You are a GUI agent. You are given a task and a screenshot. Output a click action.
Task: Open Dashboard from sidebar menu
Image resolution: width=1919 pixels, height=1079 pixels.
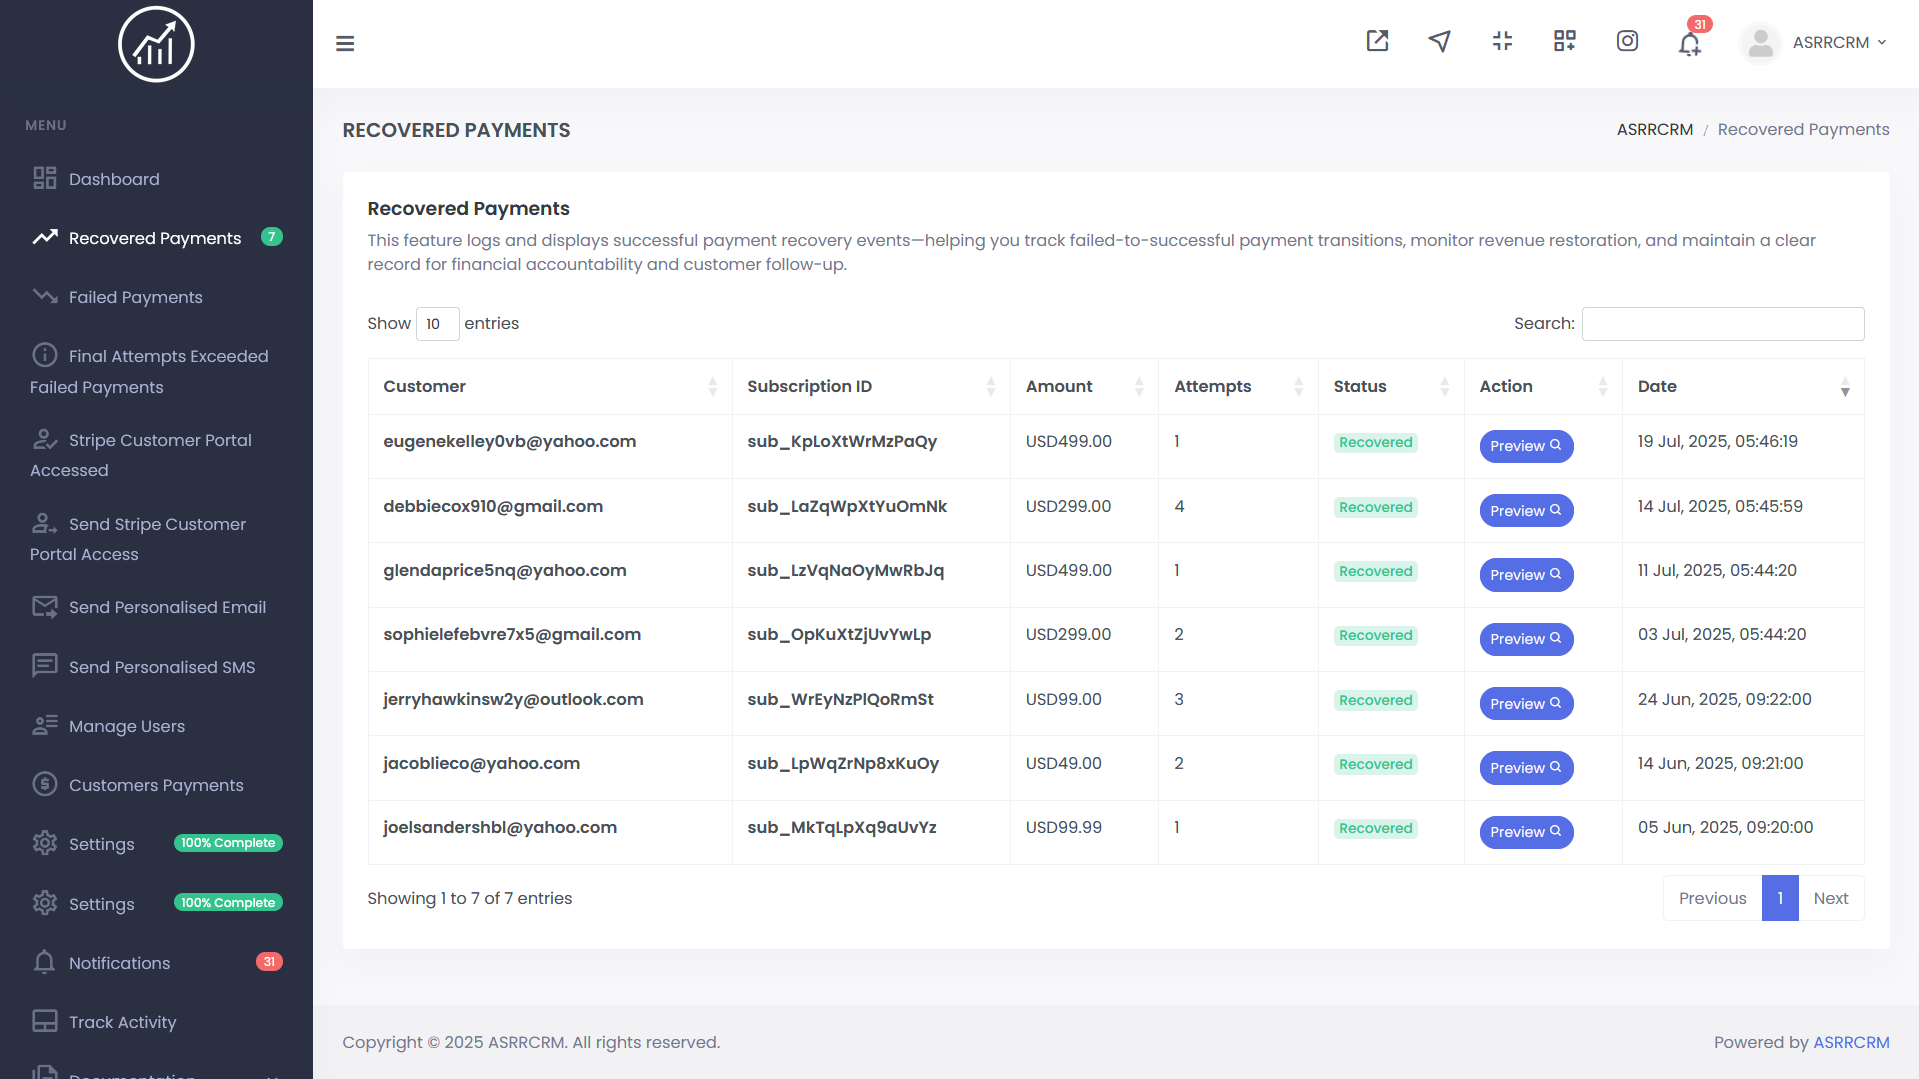point(114,179)
